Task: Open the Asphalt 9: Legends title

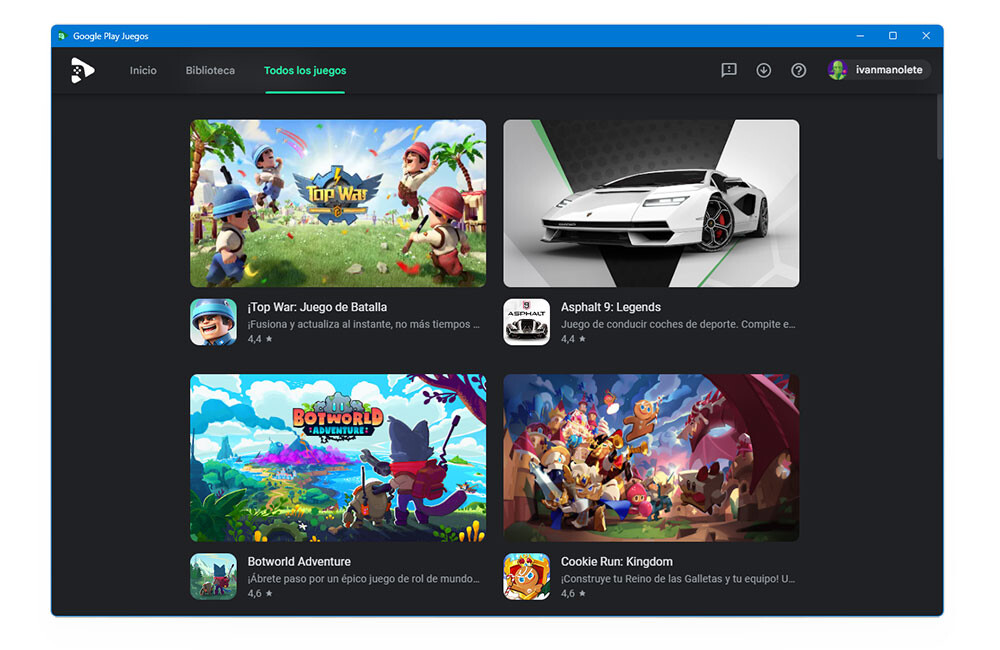Action: click(610, 307)
